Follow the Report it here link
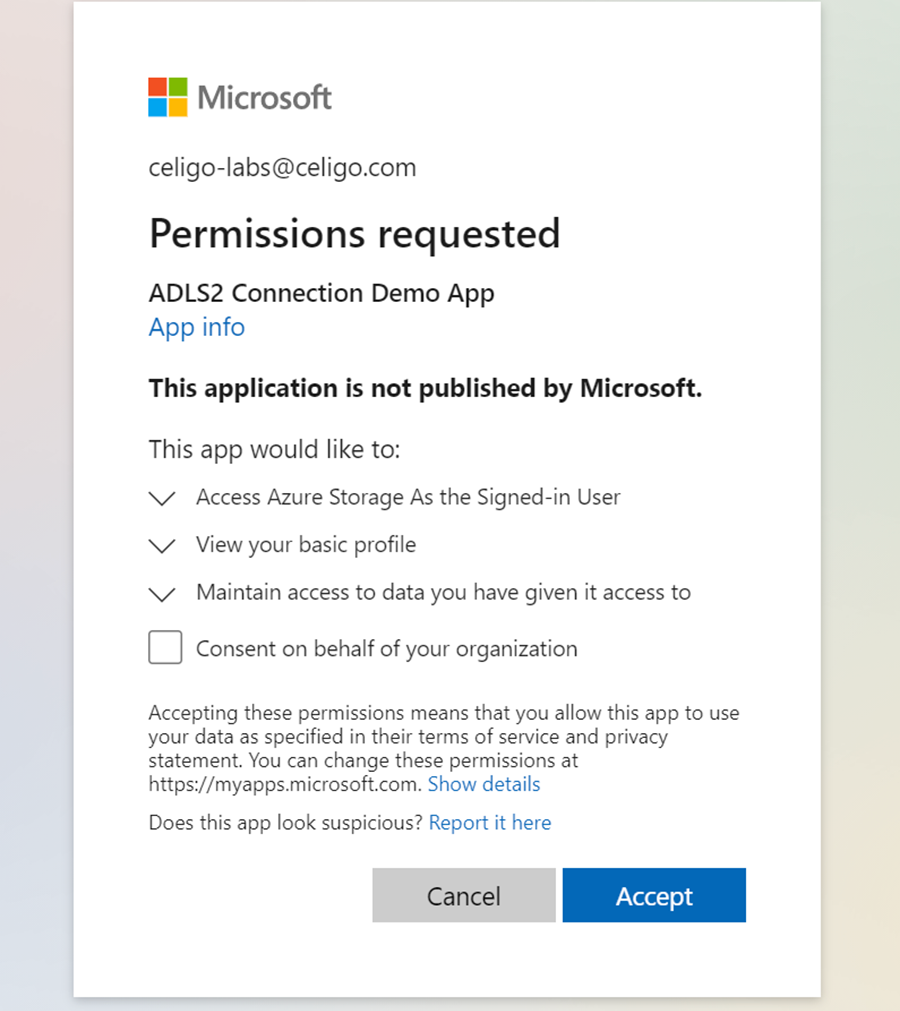The height and width of the screenshot is (1011, 900). point(490,823)
